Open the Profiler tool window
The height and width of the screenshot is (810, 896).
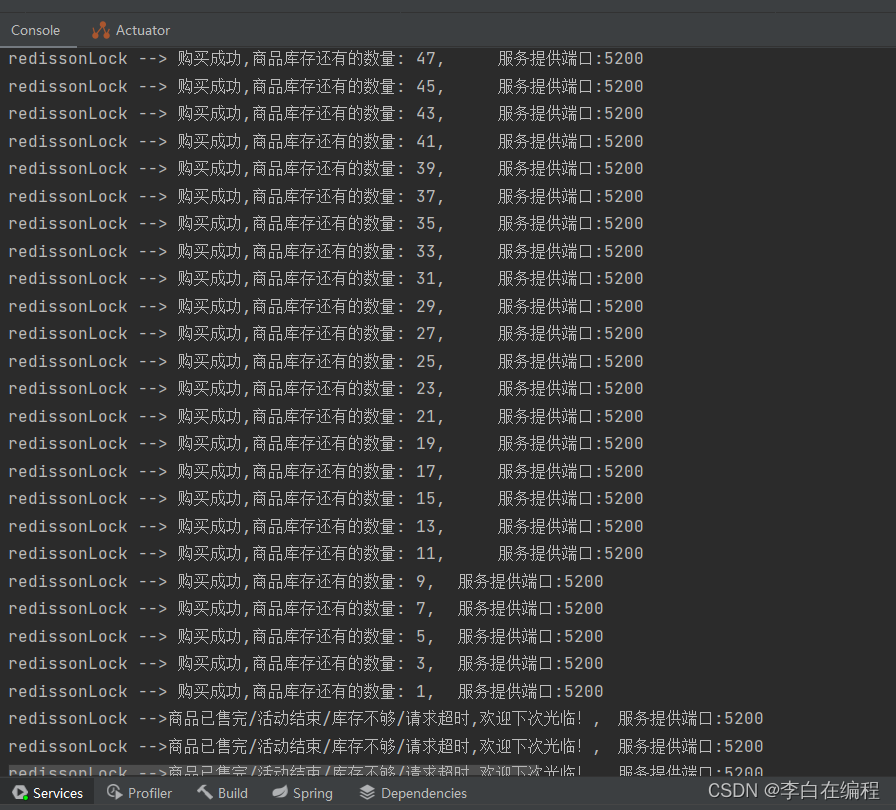[139, 793]
